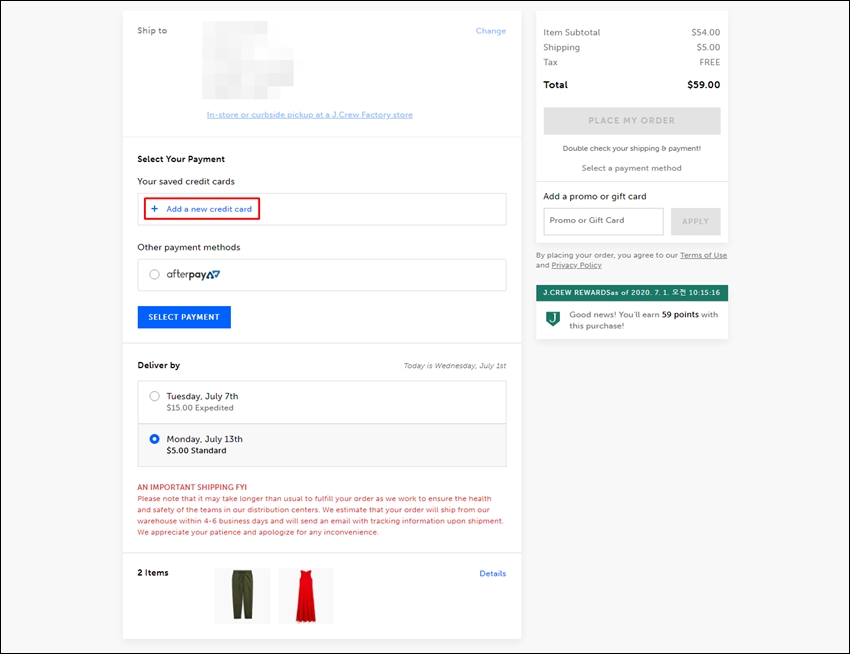Click the green pants item thumbnail
The width and height of the screenshot is (850, 654).
point(242,595)
